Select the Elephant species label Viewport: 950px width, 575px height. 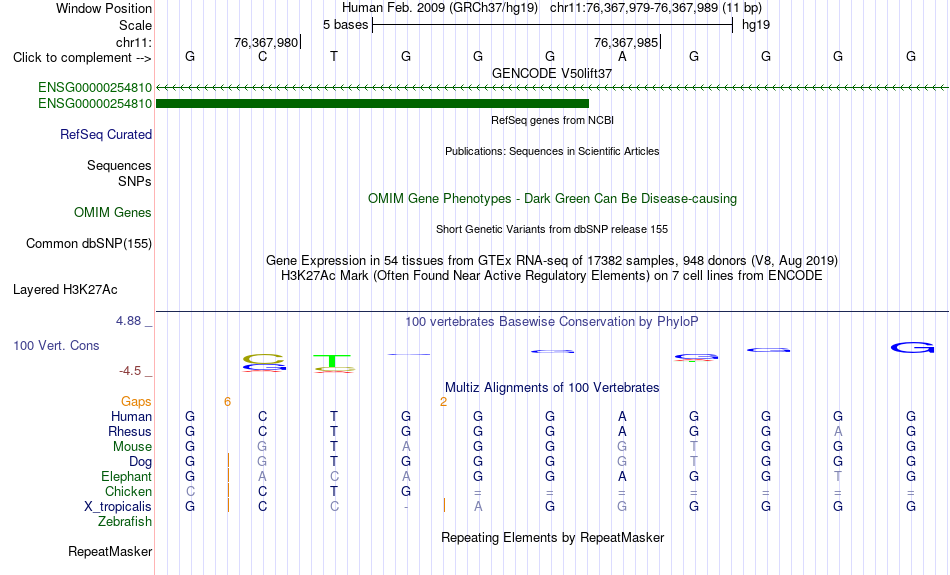click(127, 477)
